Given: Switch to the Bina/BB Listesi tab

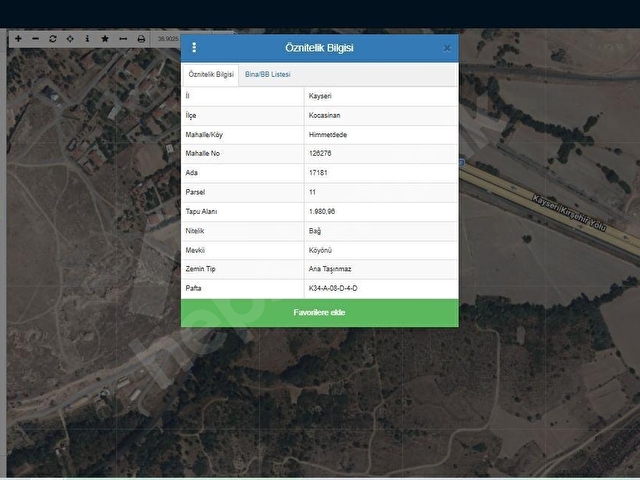Looking at the screenshot, I should [268, 75].
